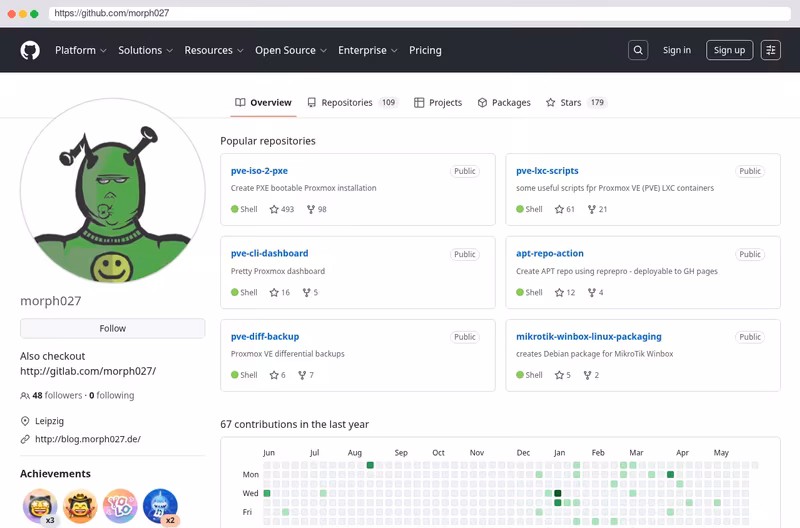The height and width of the screenshot is (528, 800).
Task: Click the star count 493 on pve-iso-2-pxe
Action: [282, 209]
